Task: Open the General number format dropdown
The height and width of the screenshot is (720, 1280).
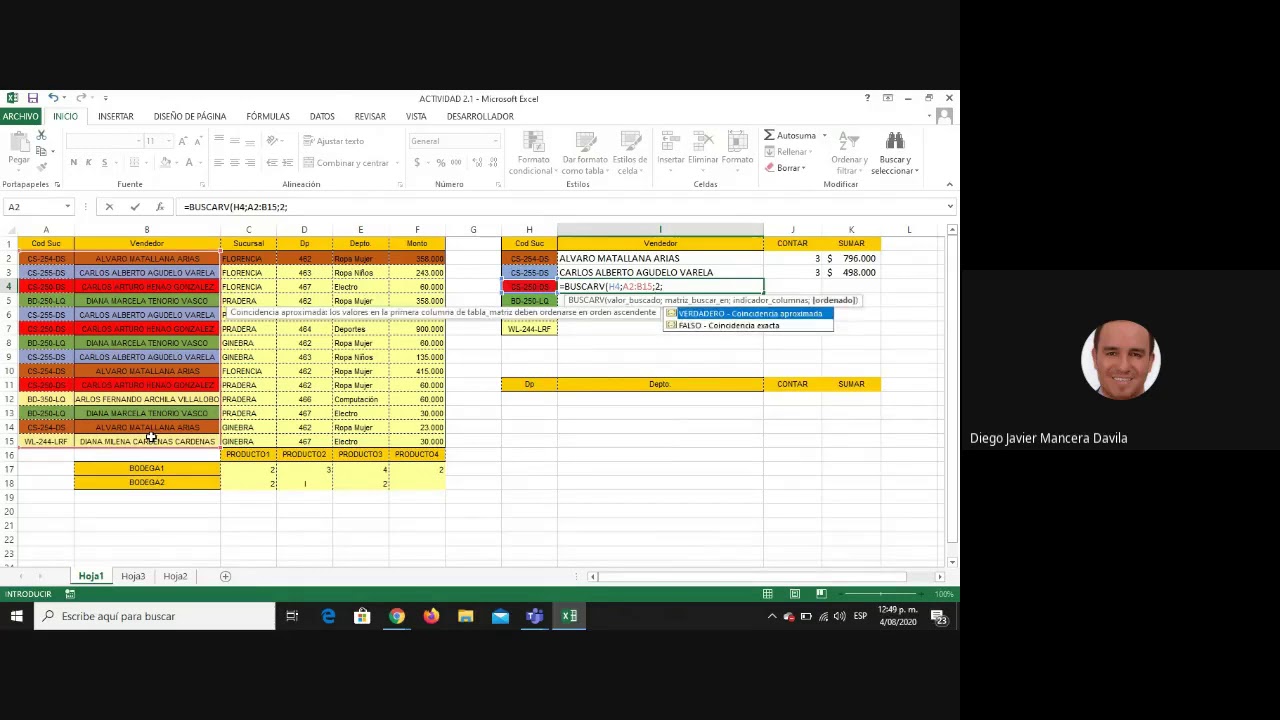Action: 495,141
